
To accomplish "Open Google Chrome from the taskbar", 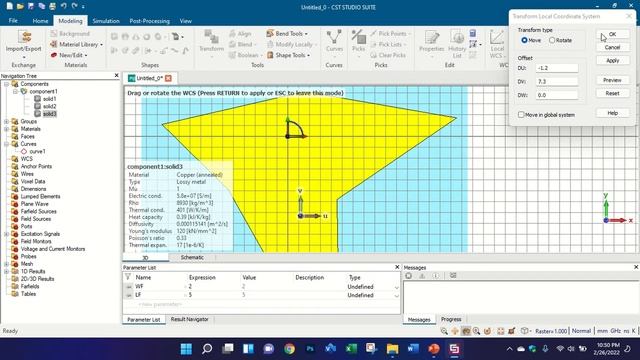I will (x=289, y=349).
